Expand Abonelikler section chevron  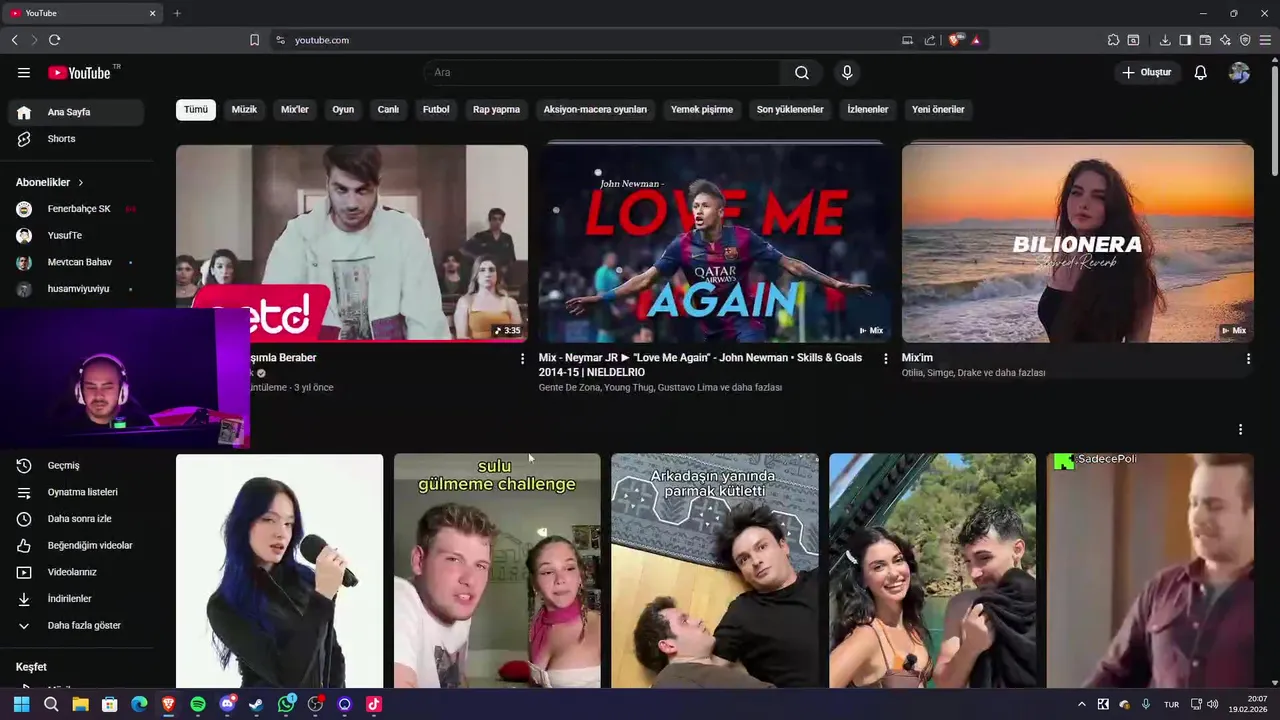click(80, 182)
